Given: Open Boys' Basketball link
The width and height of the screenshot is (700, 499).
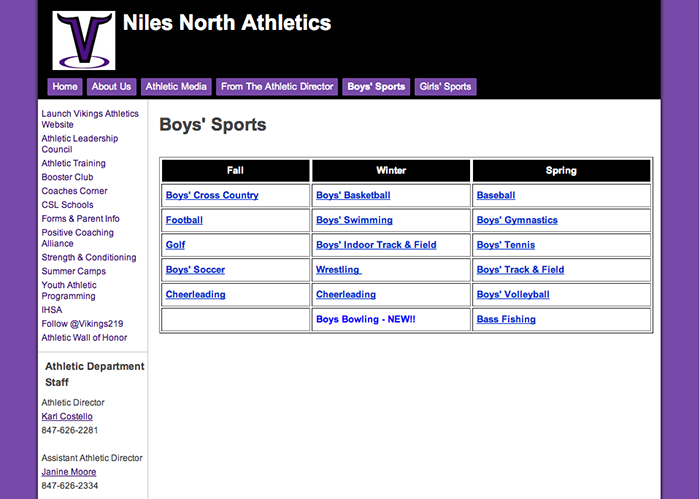Looking at the screenshot, I should click(x=353, y=195).
